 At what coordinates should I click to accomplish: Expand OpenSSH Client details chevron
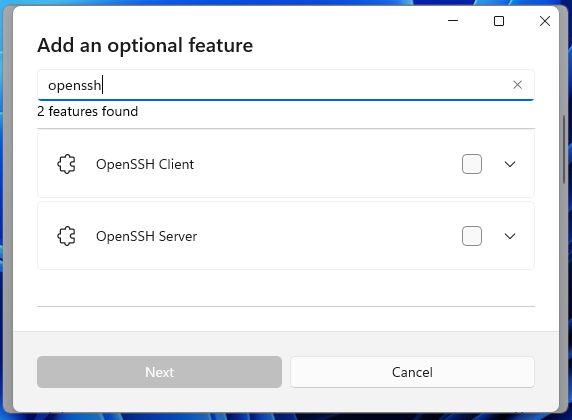[510, 164]
